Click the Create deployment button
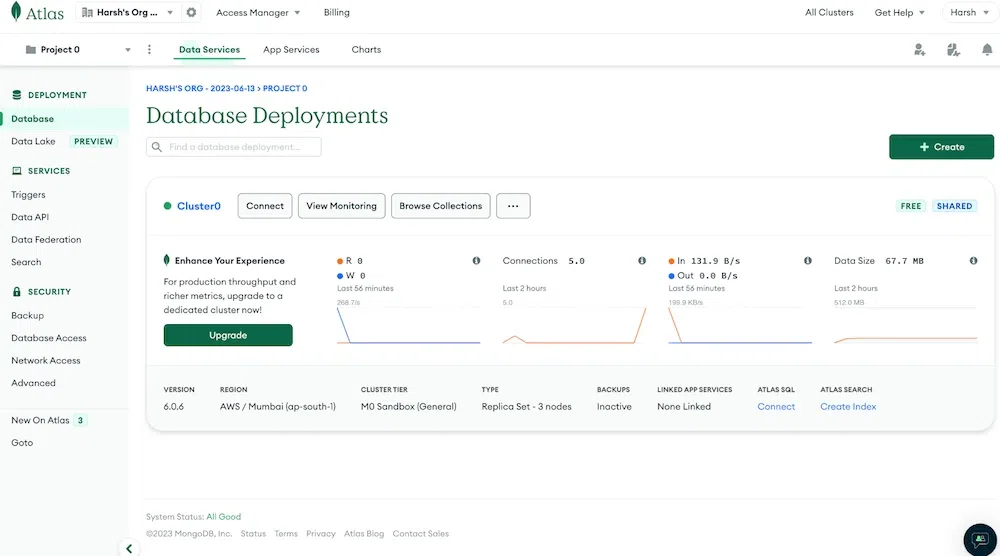The width and height of the screenshot is (1000, 556). (x=941, y=147)
